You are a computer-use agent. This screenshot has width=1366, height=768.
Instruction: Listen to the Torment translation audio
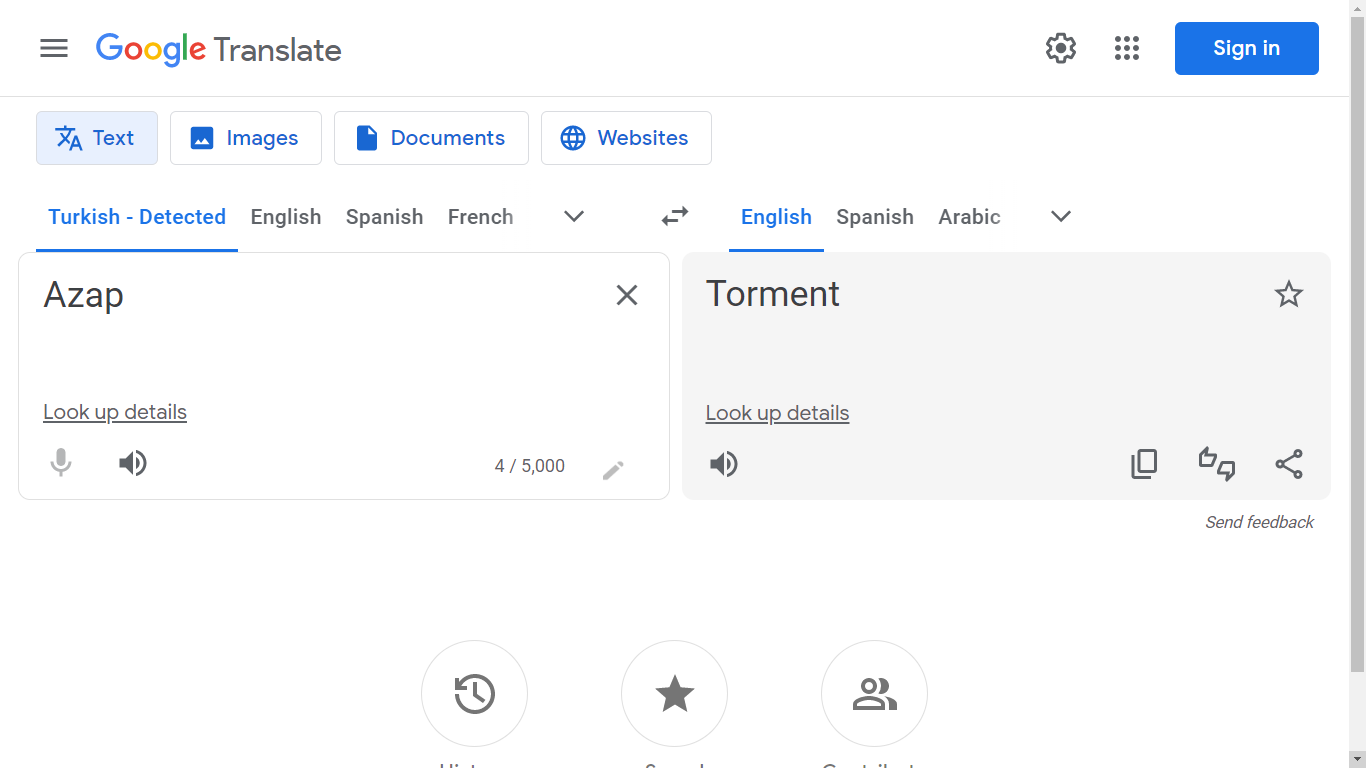coord(724,464)
